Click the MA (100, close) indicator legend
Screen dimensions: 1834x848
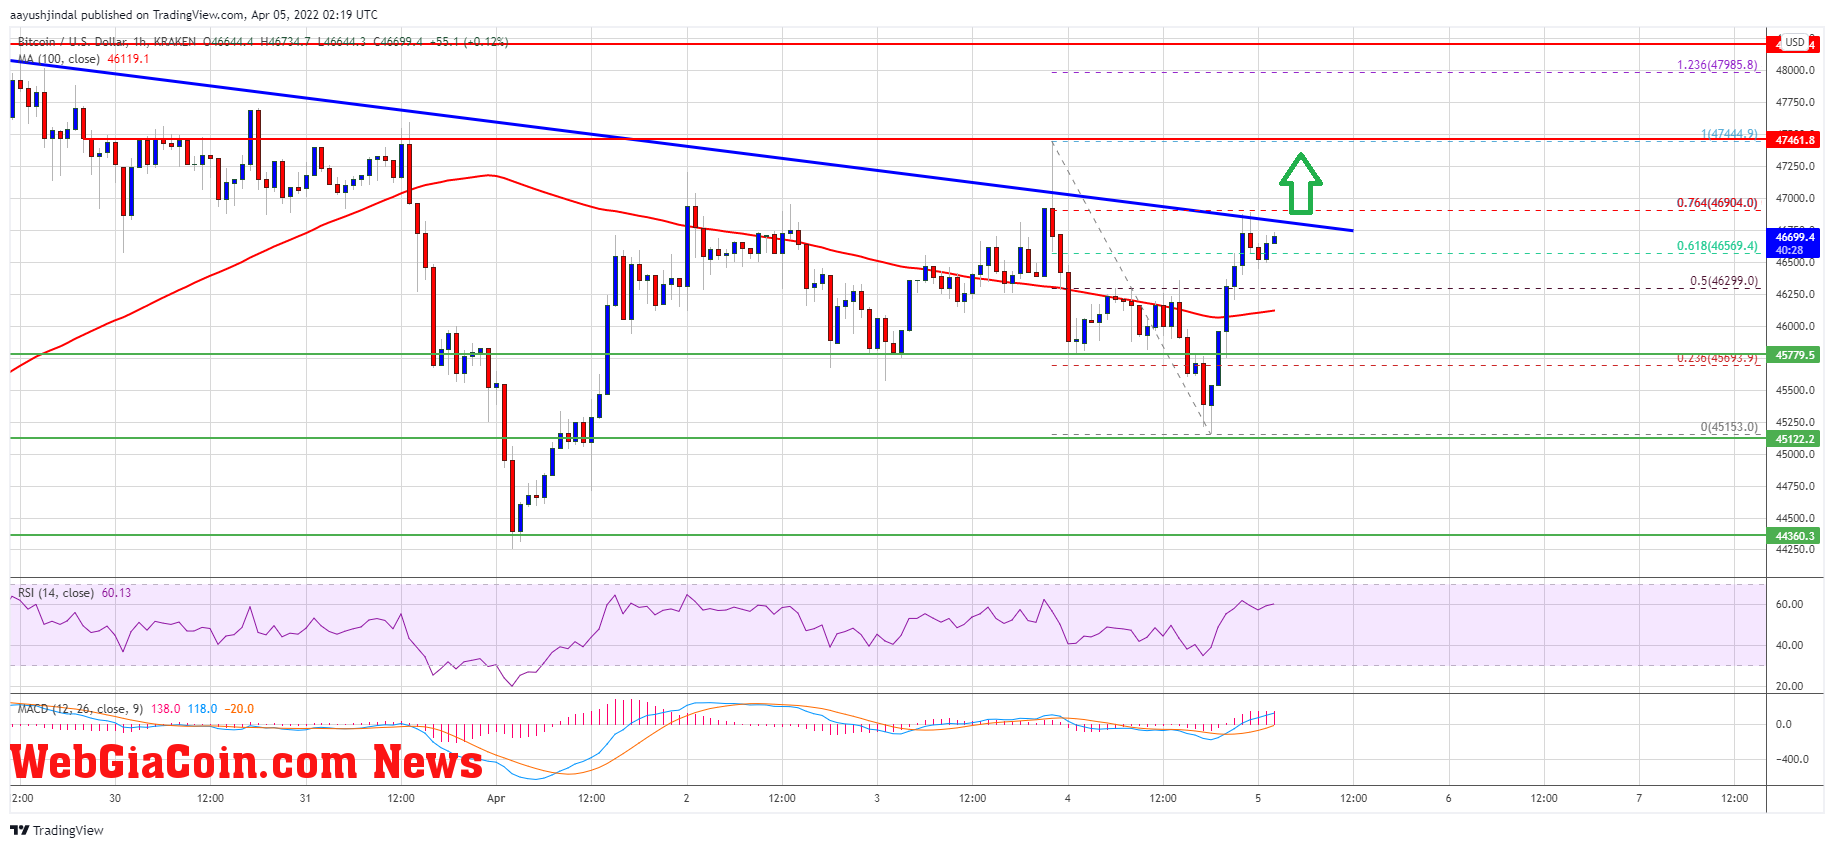tap(59, 59)
